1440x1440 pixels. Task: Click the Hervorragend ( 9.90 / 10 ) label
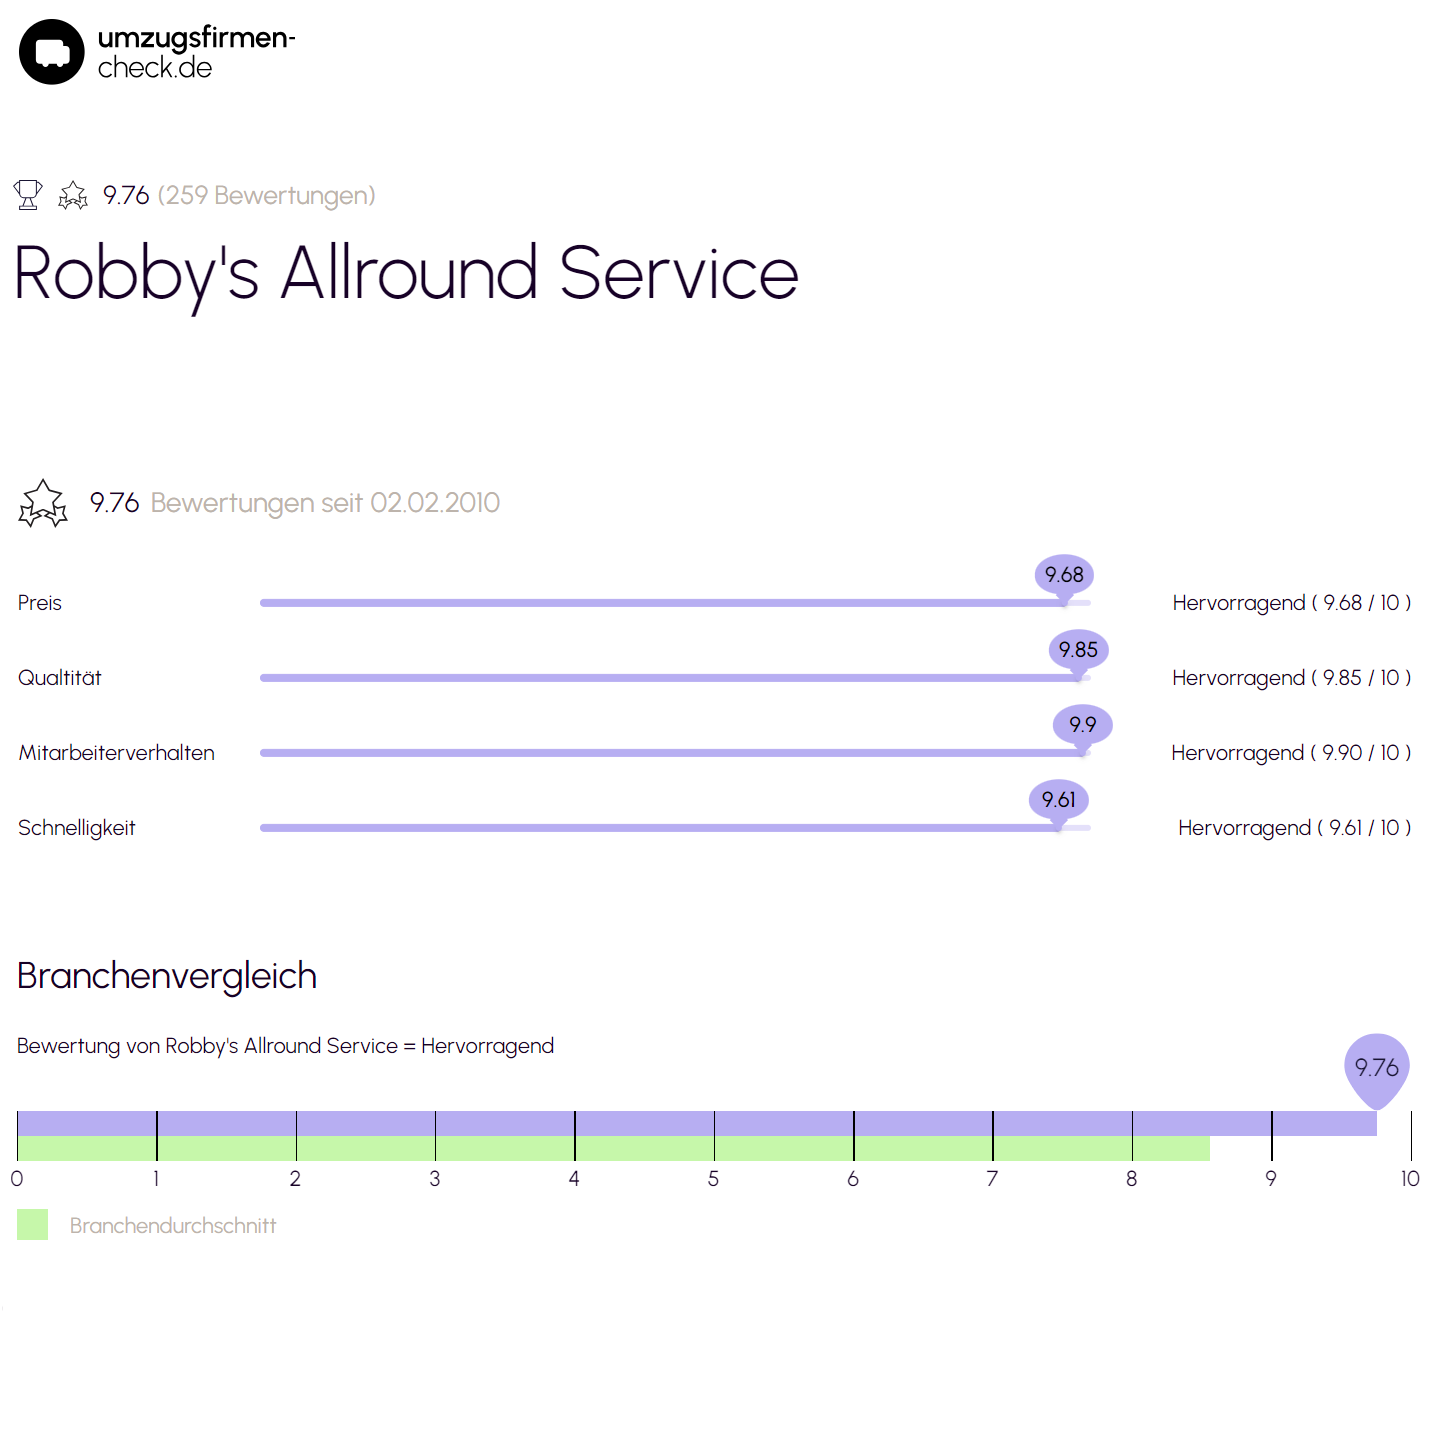pyautogui.click(x=1291, y=753)
